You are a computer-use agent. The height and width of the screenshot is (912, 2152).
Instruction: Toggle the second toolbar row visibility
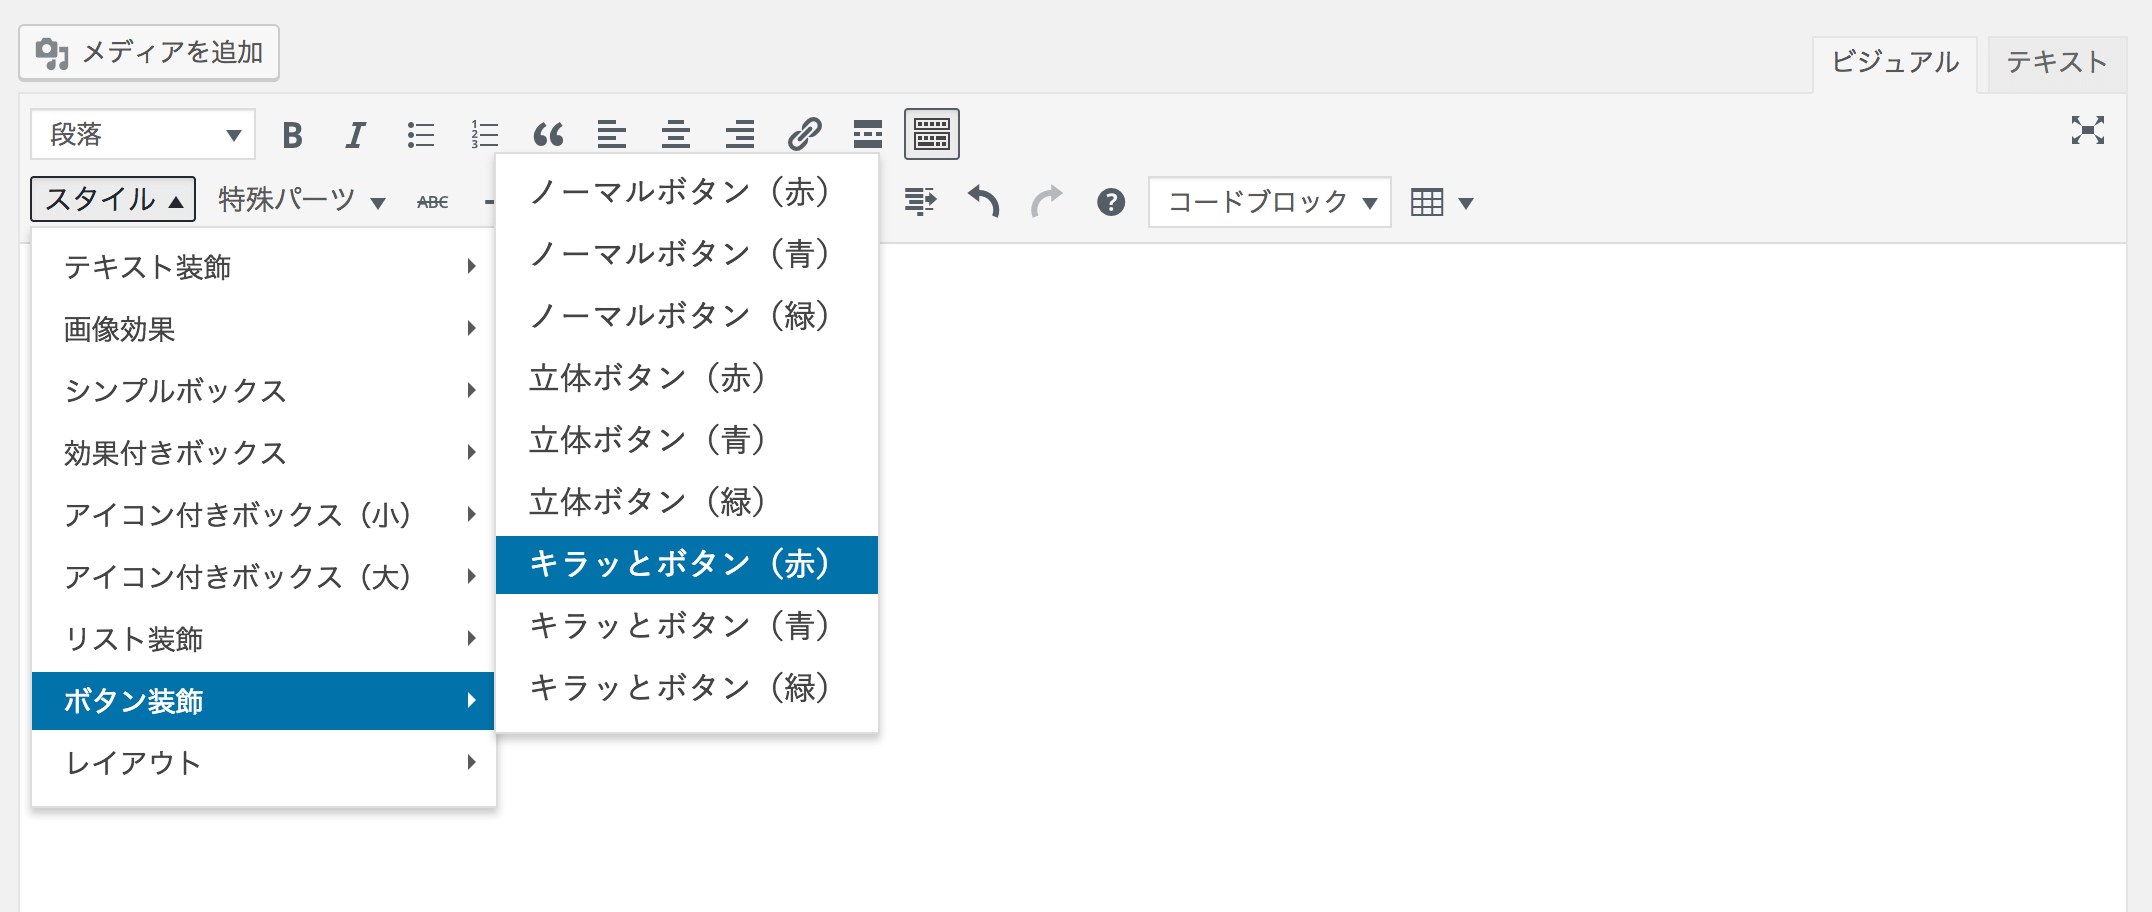931,133
